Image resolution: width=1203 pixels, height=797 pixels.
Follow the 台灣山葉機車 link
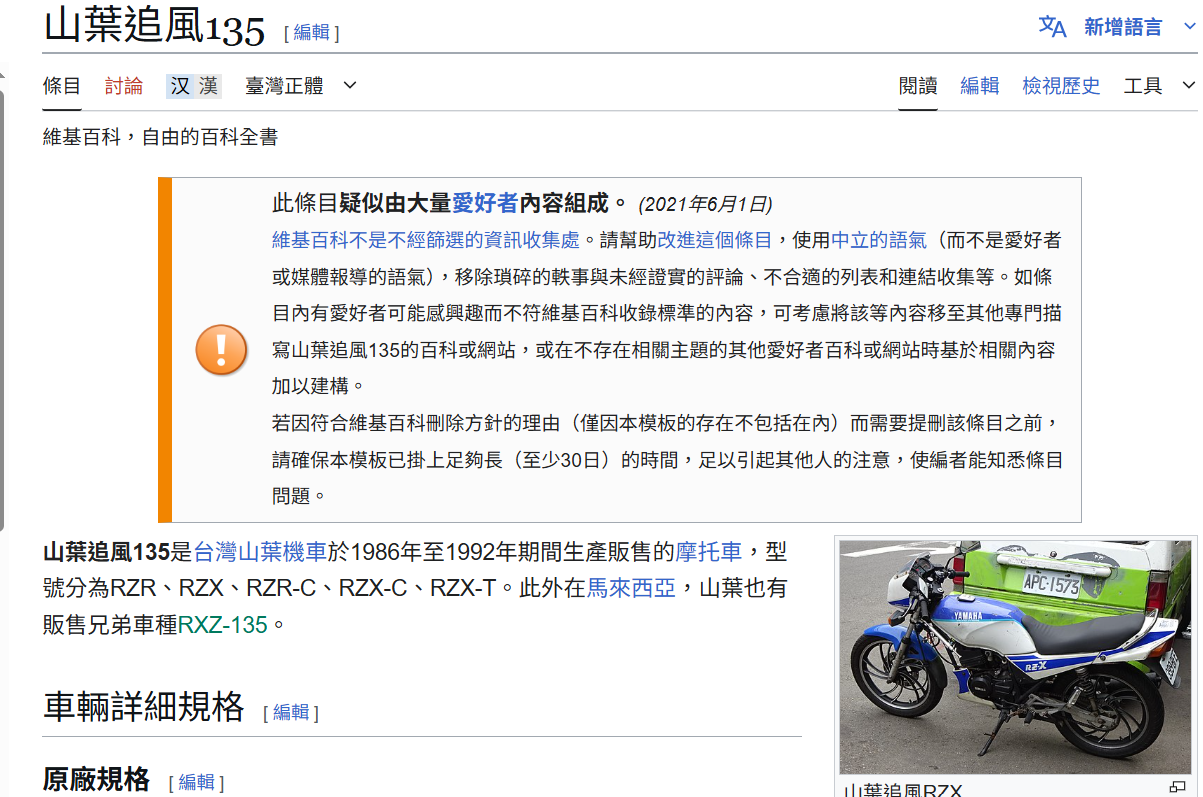pos(260,552)
